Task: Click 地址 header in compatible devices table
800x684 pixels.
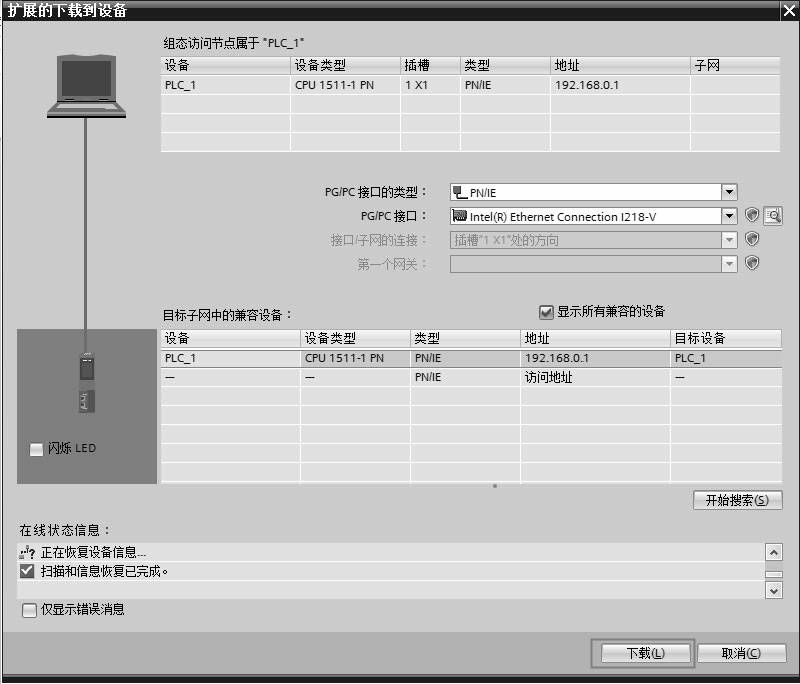Action: [595, 338]
